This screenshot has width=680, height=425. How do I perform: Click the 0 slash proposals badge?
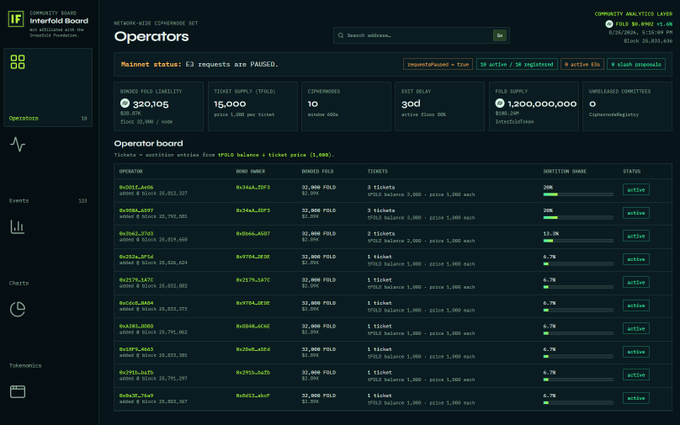point(636,64)
